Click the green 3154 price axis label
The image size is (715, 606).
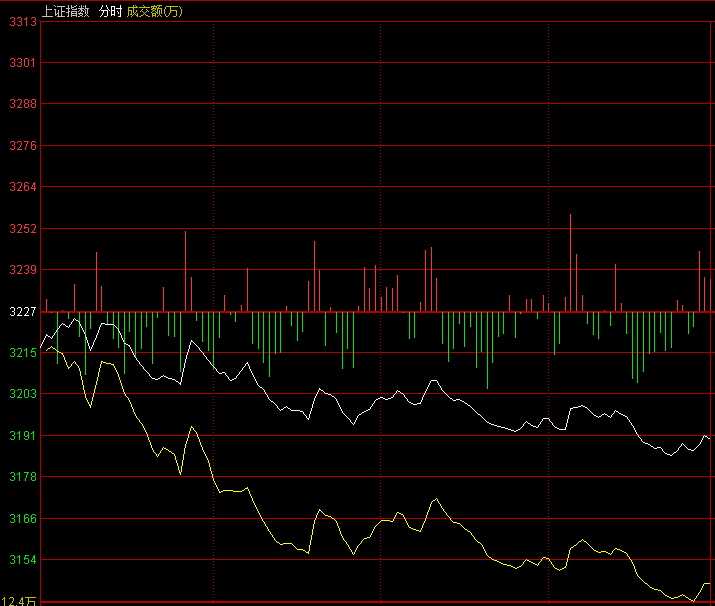[x=23, y=560]
